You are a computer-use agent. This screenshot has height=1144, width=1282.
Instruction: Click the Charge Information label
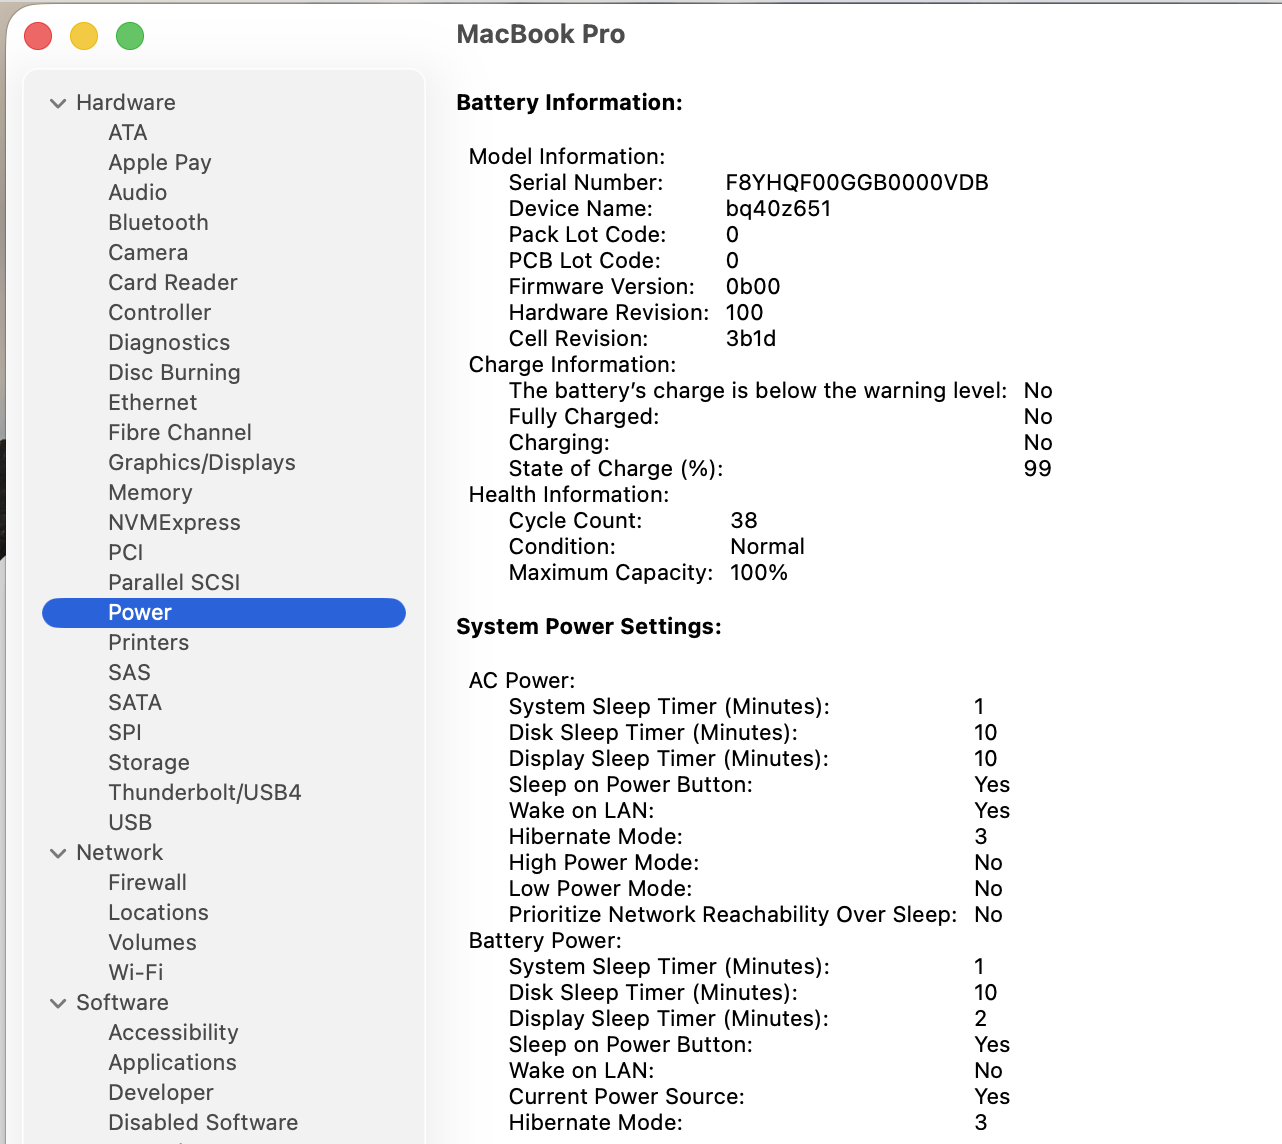[572, 365]
